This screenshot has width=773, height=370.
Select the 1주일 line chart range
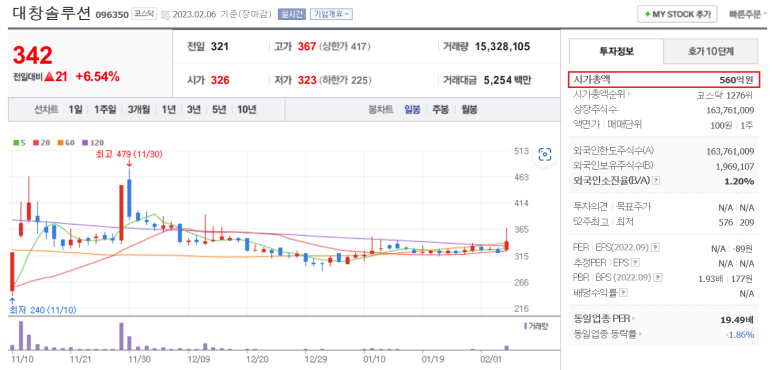pos(105,109)
